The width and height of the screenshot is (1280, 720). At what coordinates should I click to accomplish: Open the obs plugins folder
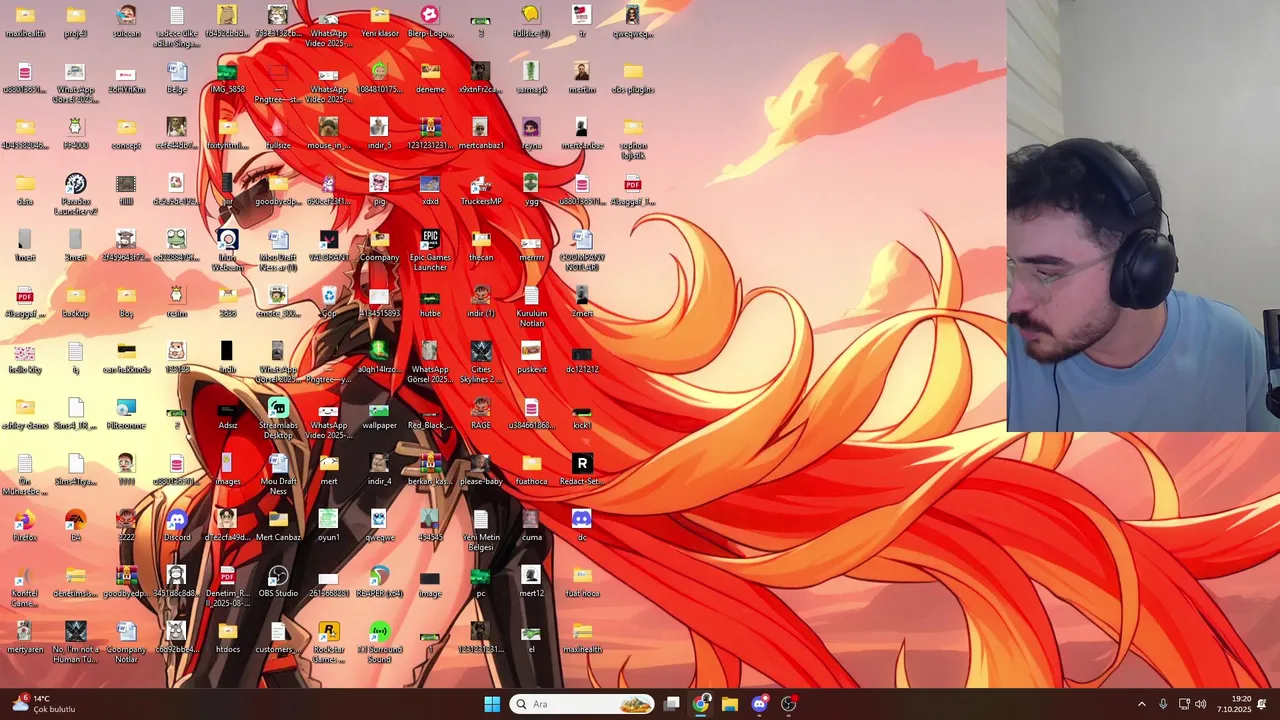633,77
